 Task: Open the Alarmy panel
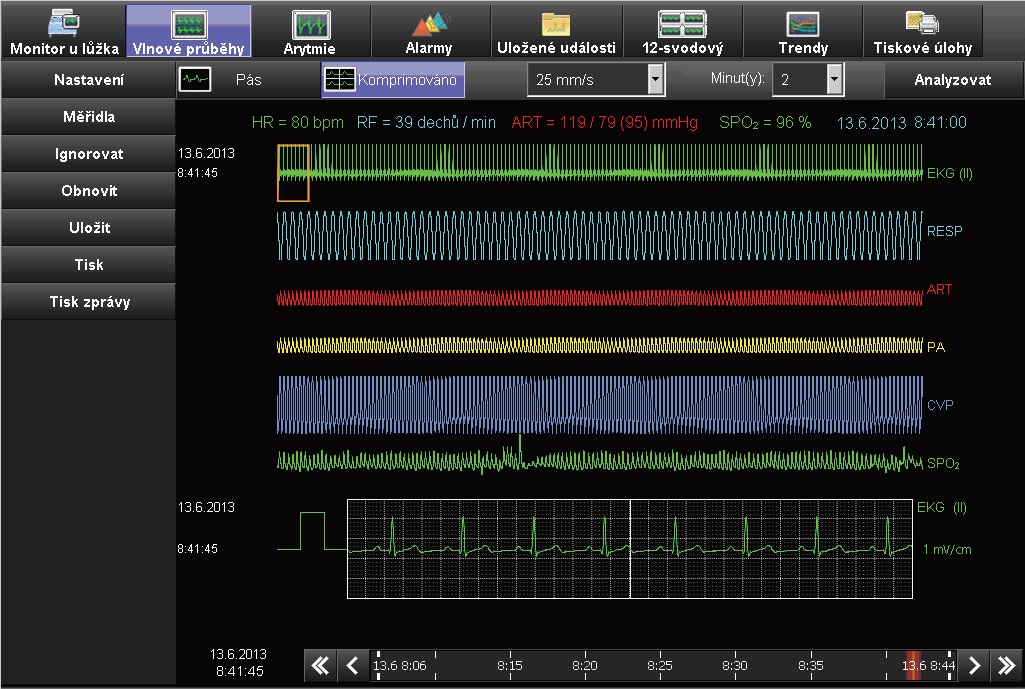click(429, 31)
